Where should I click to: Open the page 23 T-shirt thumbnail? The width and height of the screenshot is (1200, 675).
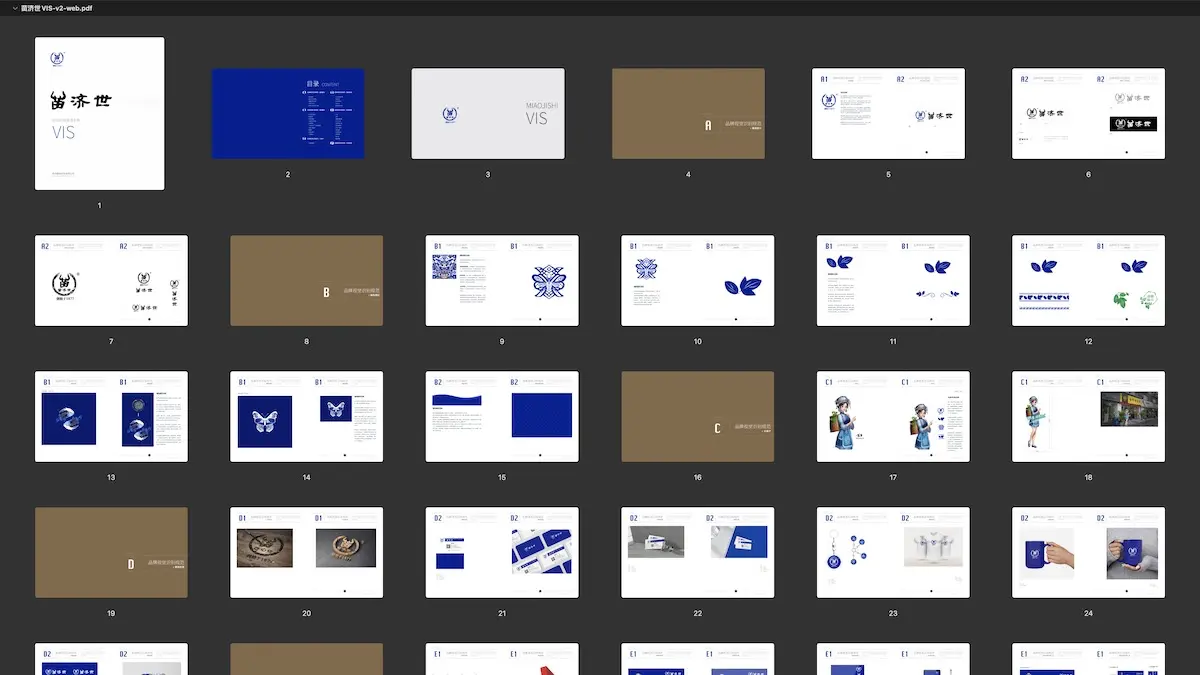(x=893, y=552)
